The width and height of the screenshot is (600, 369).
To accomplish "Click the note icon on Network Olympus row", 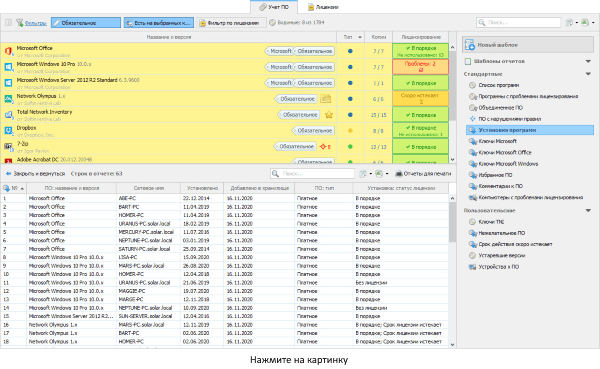I will pos(326,99).
